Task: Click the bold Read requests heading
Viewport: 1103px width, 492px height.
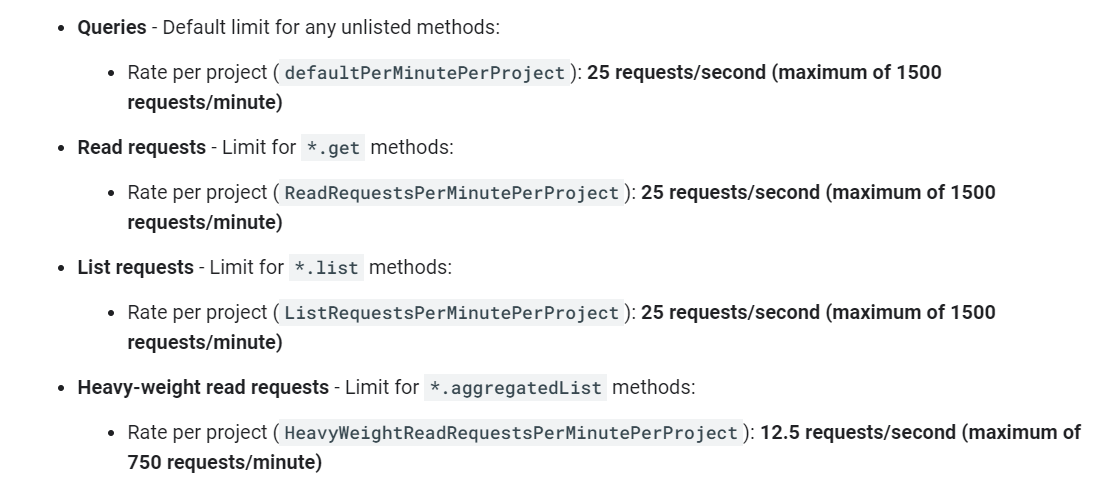Action: (141, 148)
